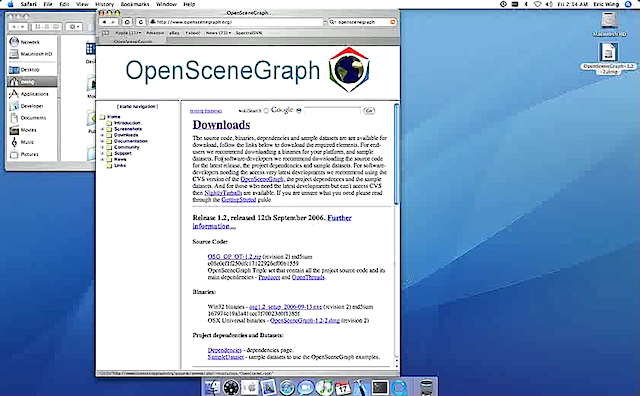640x396 pixels.
Task: Select the wikiSearch radio button
Action: [x=266, y=111]
